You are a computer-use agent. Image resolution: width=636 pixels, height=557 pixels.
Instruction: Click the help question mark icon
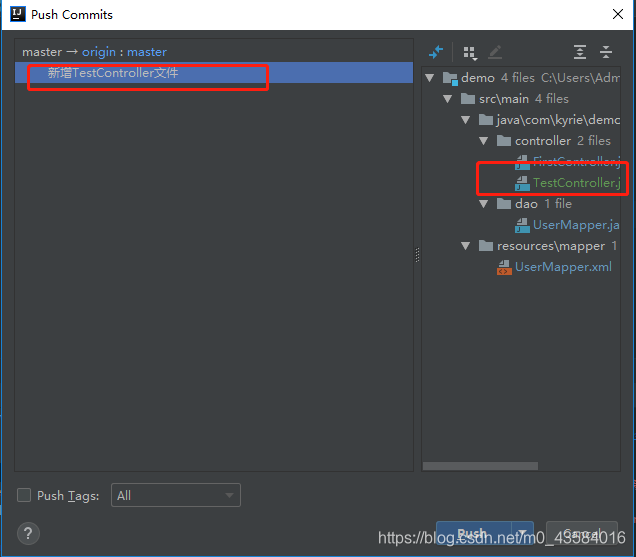click(28, 533)
